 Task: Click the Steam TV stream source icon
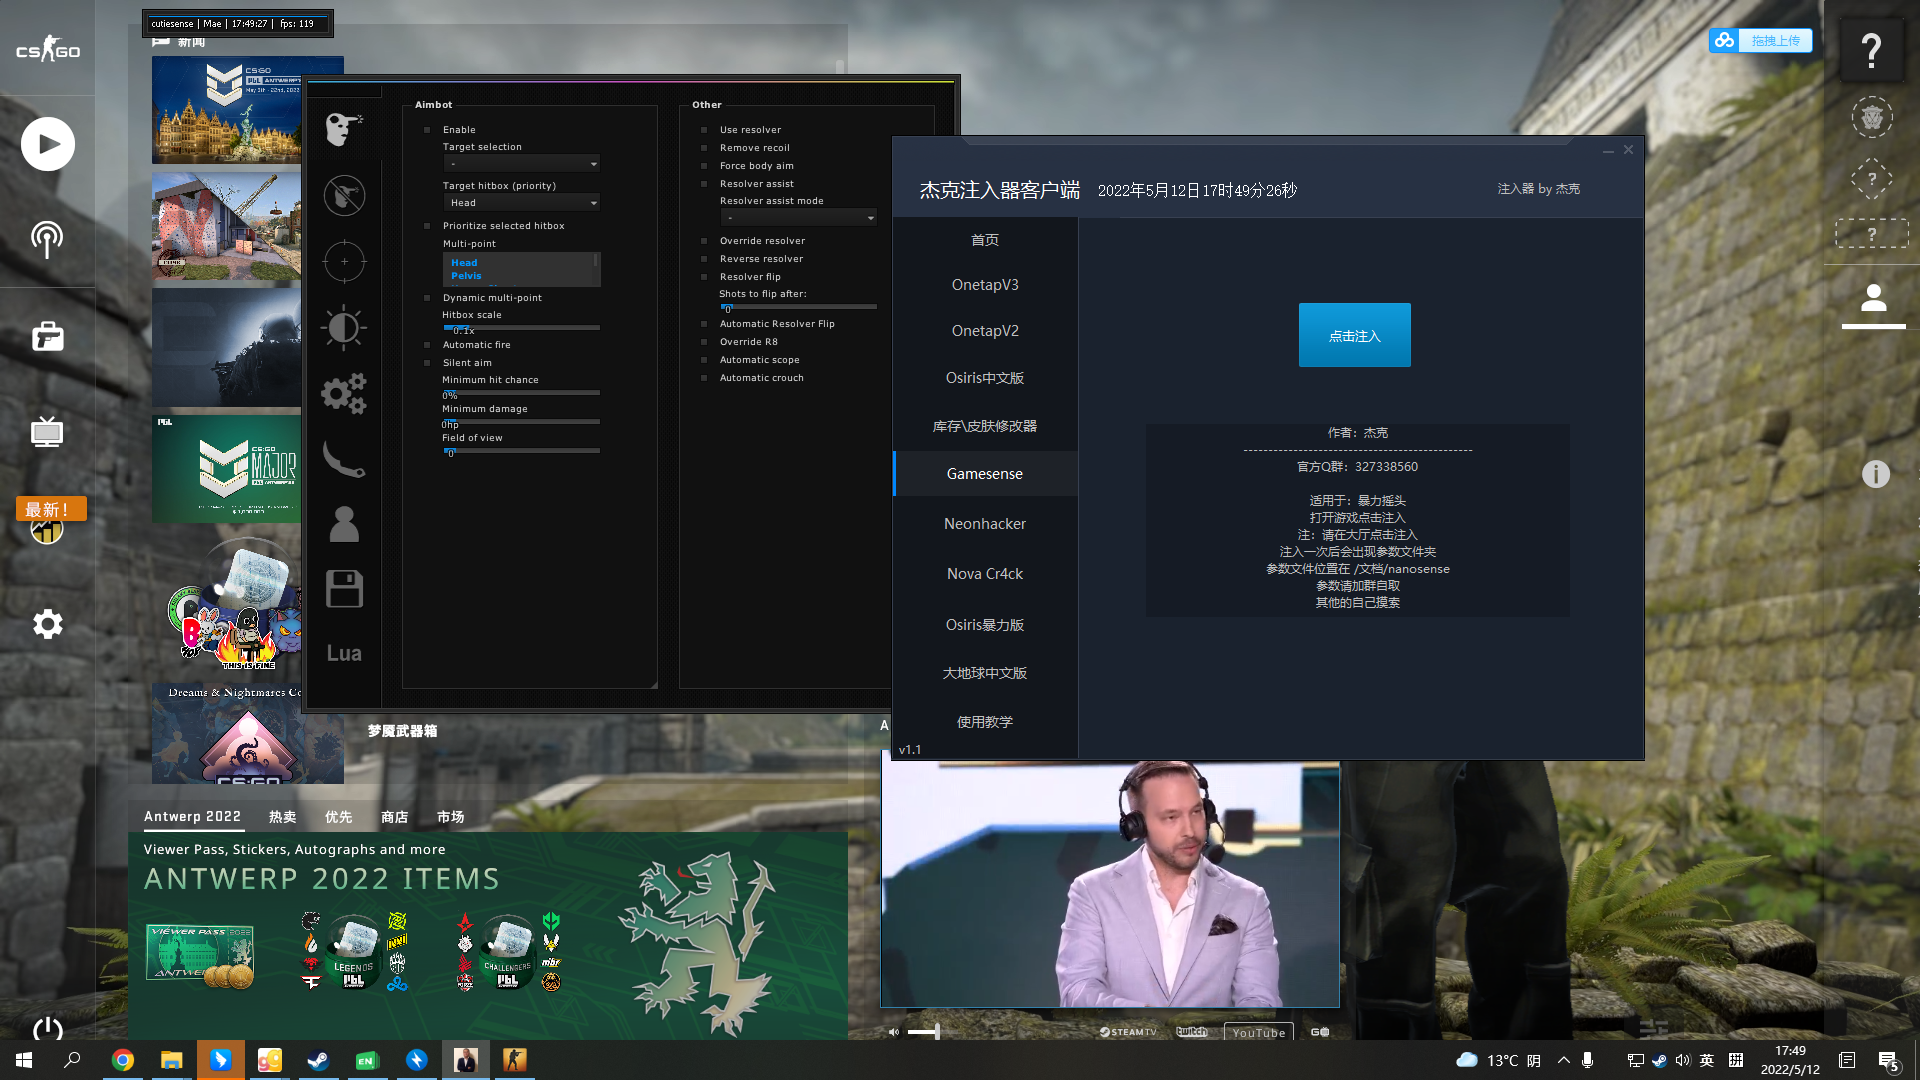[1127, 1032]
